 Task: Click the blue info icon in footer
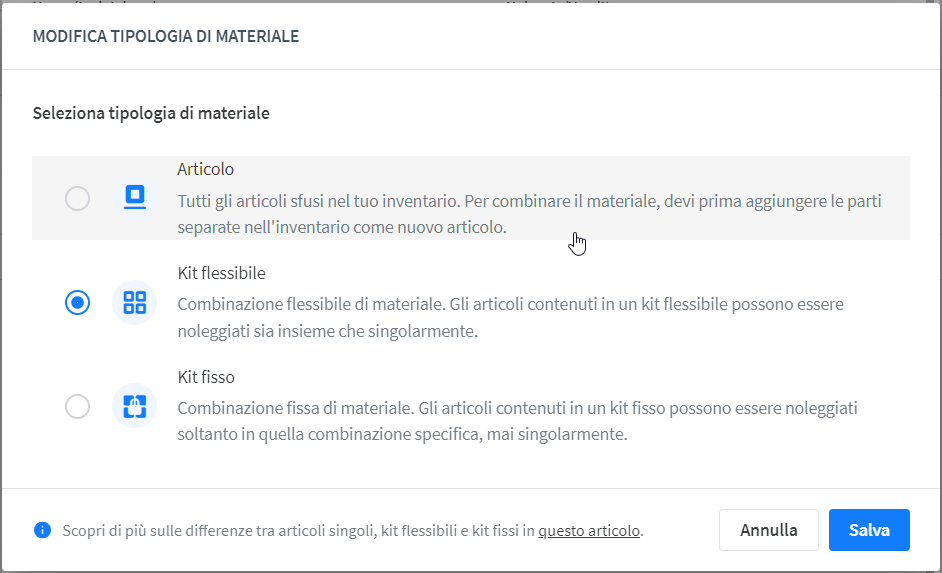(x=42, y=530)
